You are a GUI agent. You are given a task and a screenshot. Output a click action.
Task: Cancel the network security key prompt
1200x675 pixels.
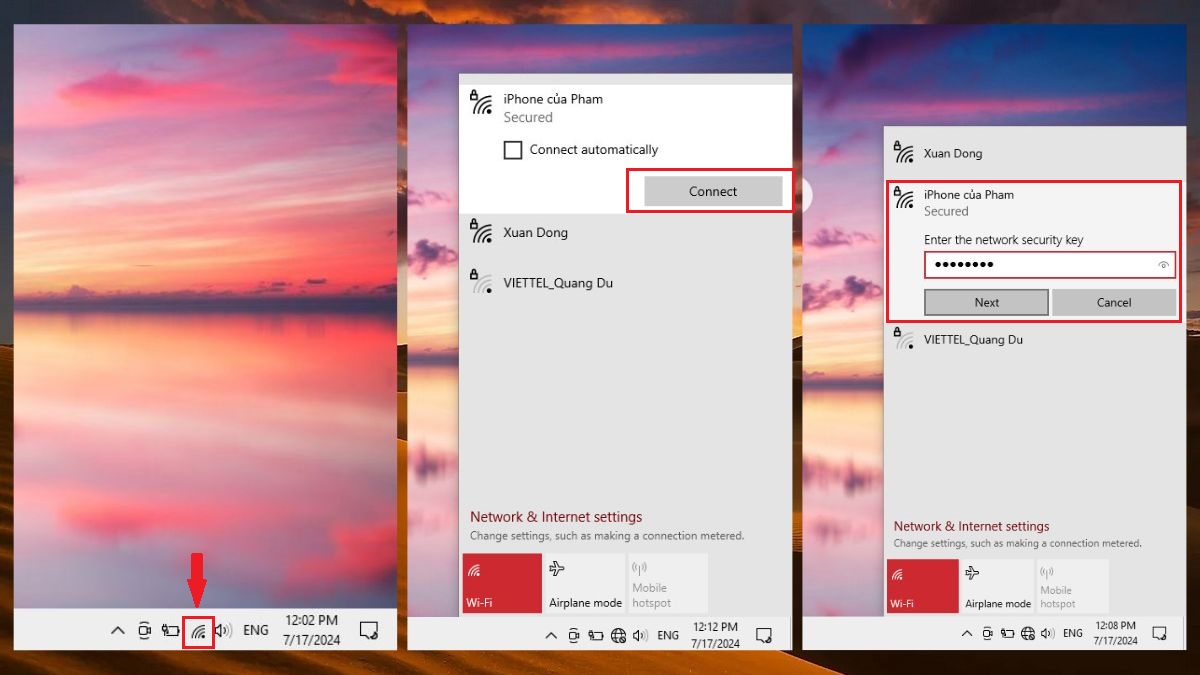[x=1114, y=302]
